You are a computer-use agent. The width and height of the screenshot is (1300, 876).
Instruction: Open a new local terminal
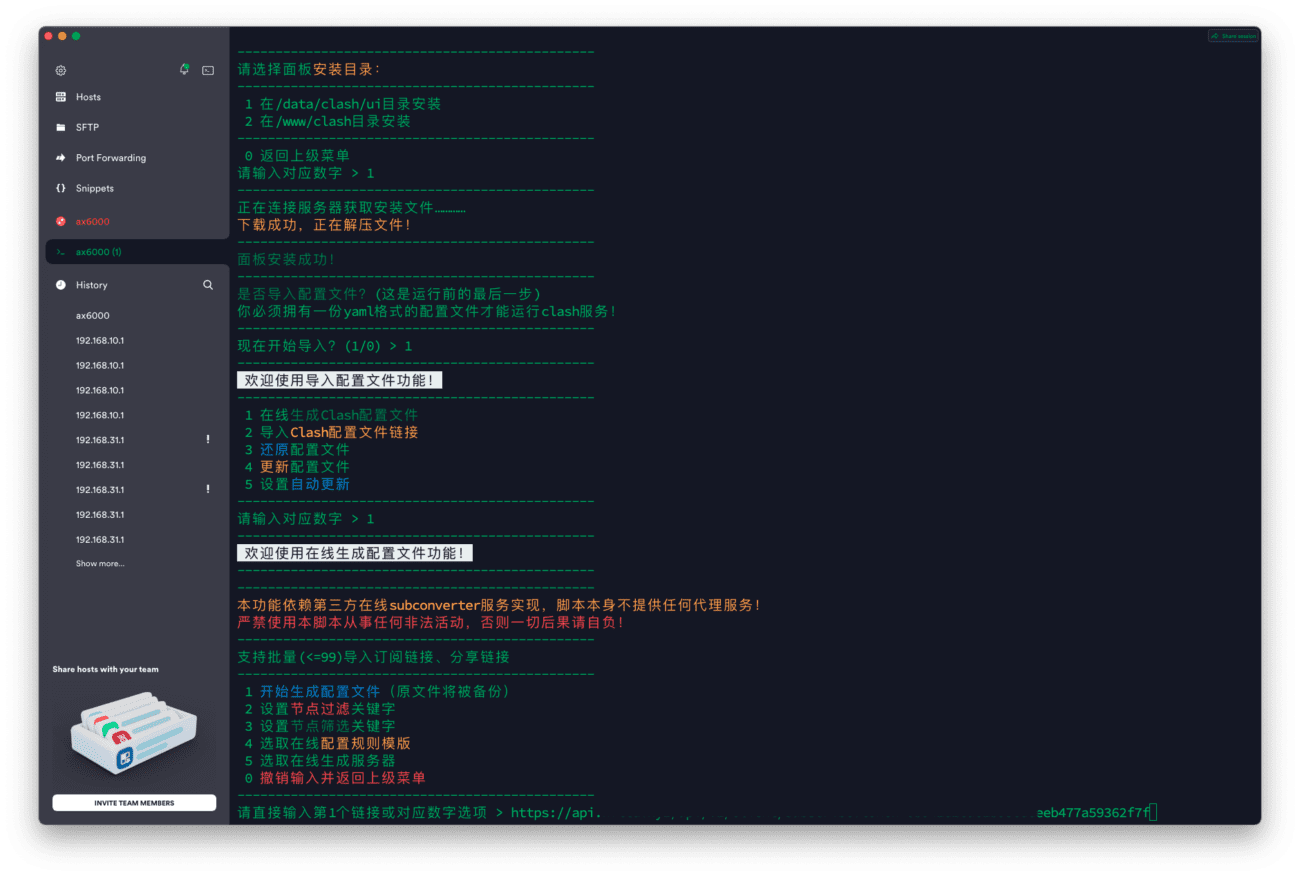pos(206,70)
